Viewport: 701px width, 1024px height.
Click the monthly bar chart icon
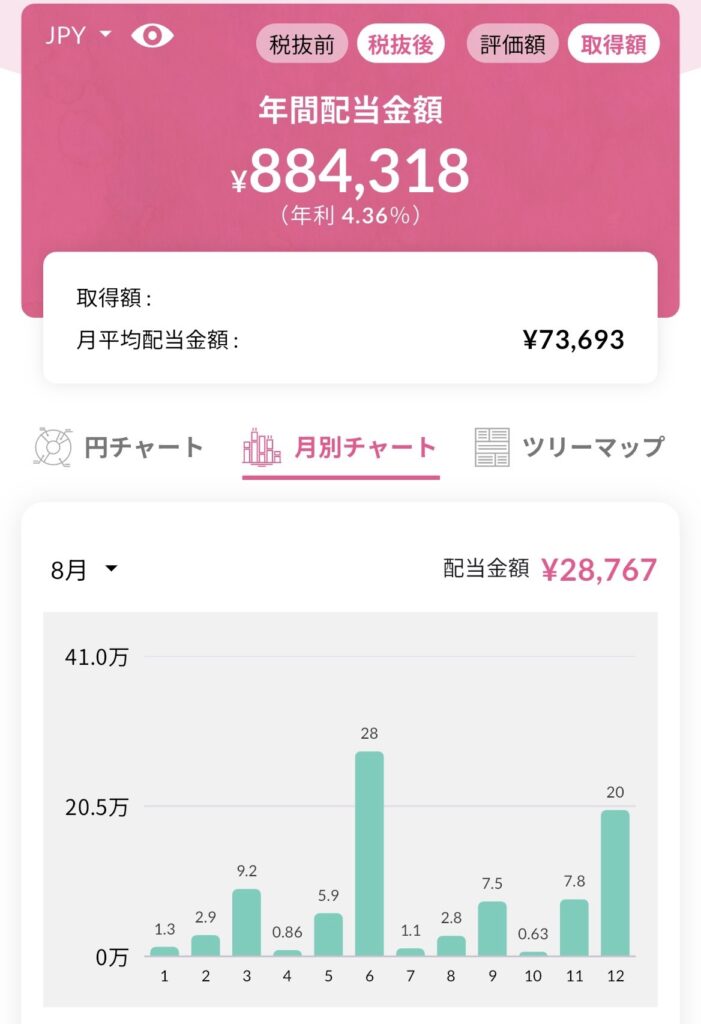pyautogui.click(x=262, y=447)
